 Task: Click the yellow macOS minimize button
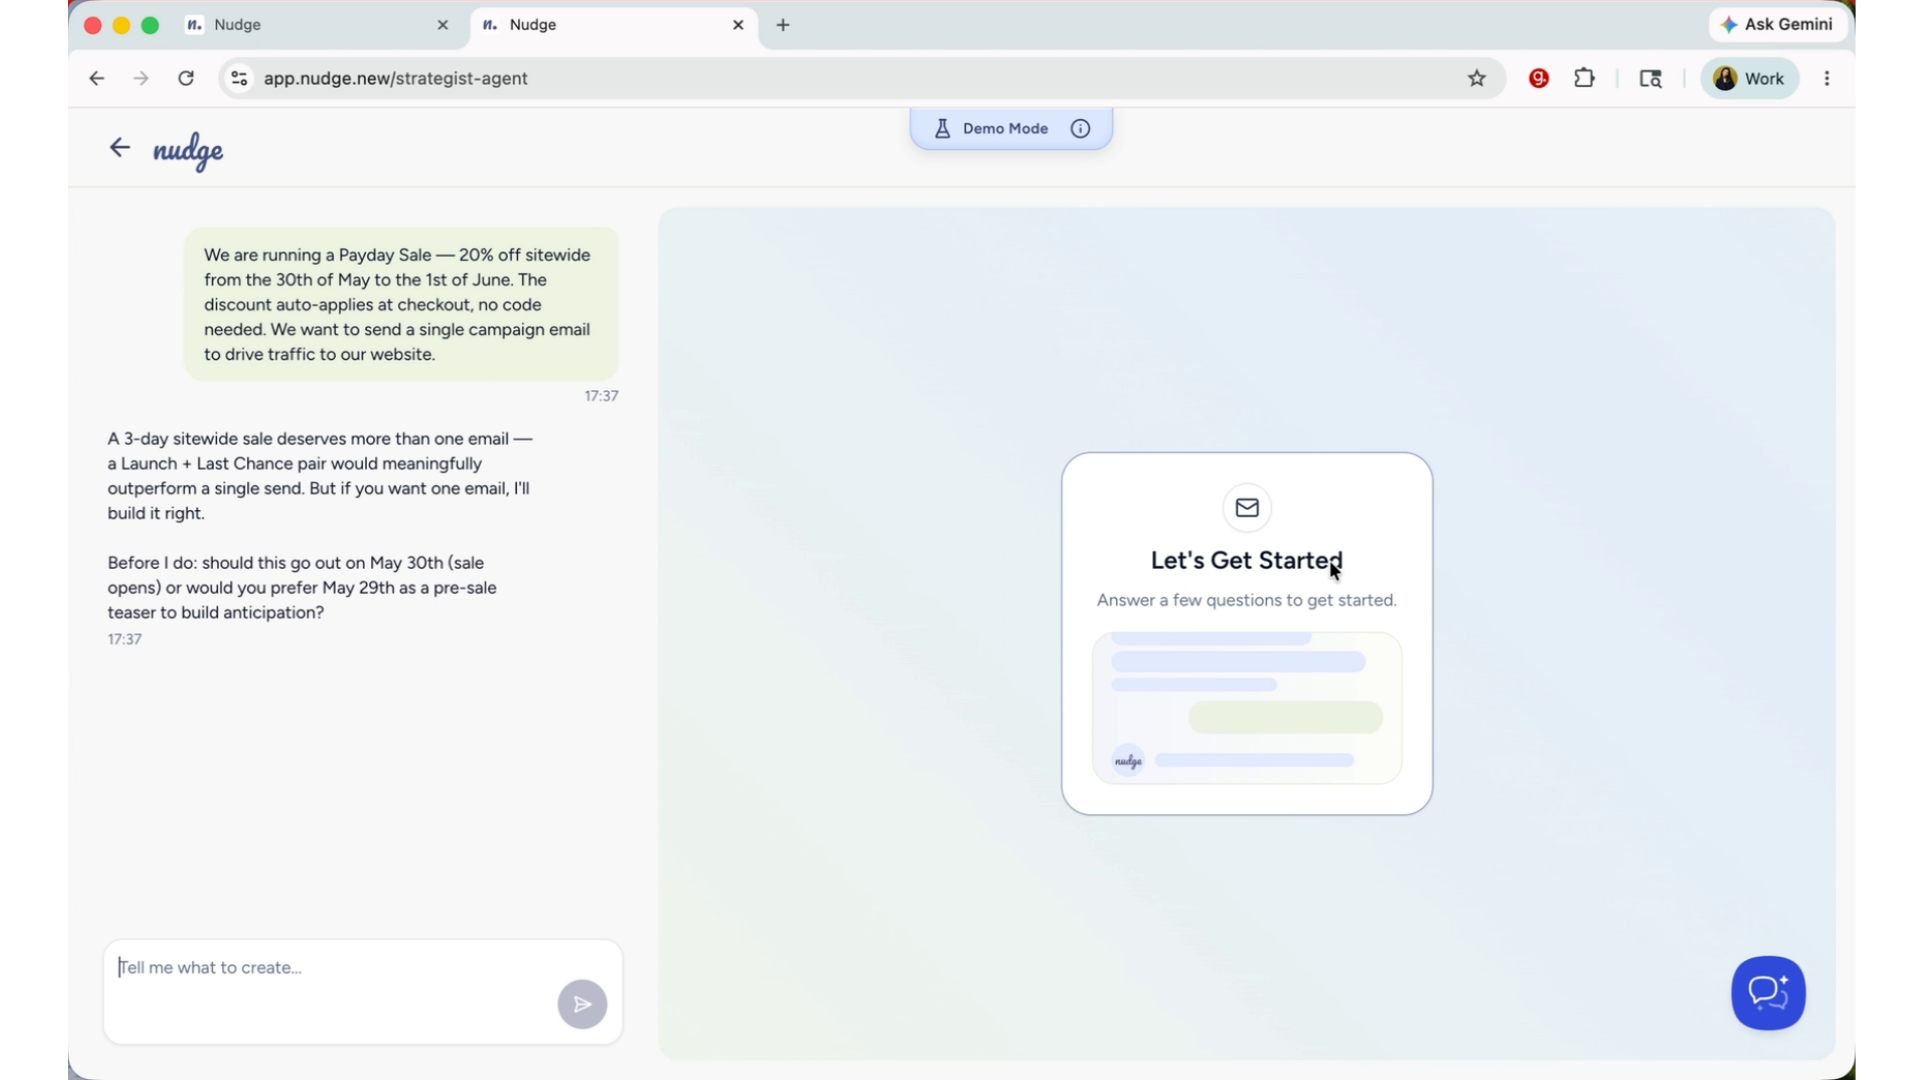pyautogui.click(x=121, y=25)
